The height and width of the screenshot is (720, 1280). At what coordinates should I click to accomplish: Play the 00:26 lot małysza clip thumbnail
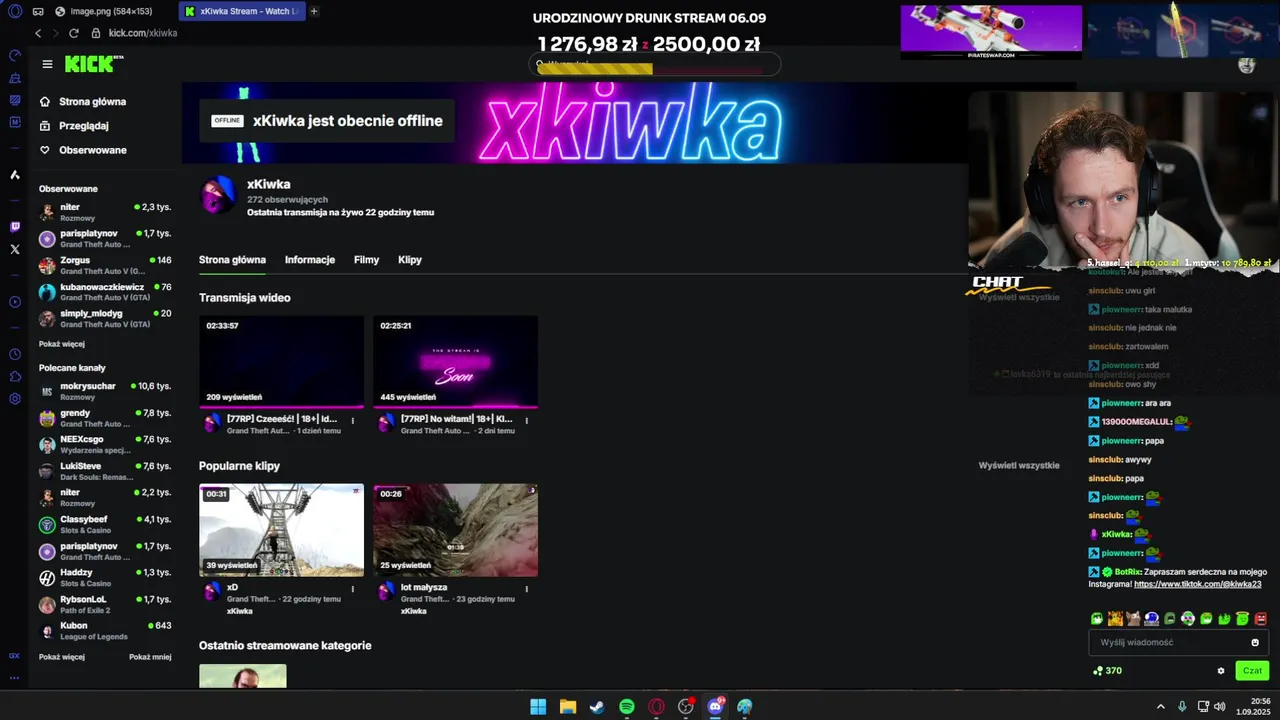coord(455,530)
